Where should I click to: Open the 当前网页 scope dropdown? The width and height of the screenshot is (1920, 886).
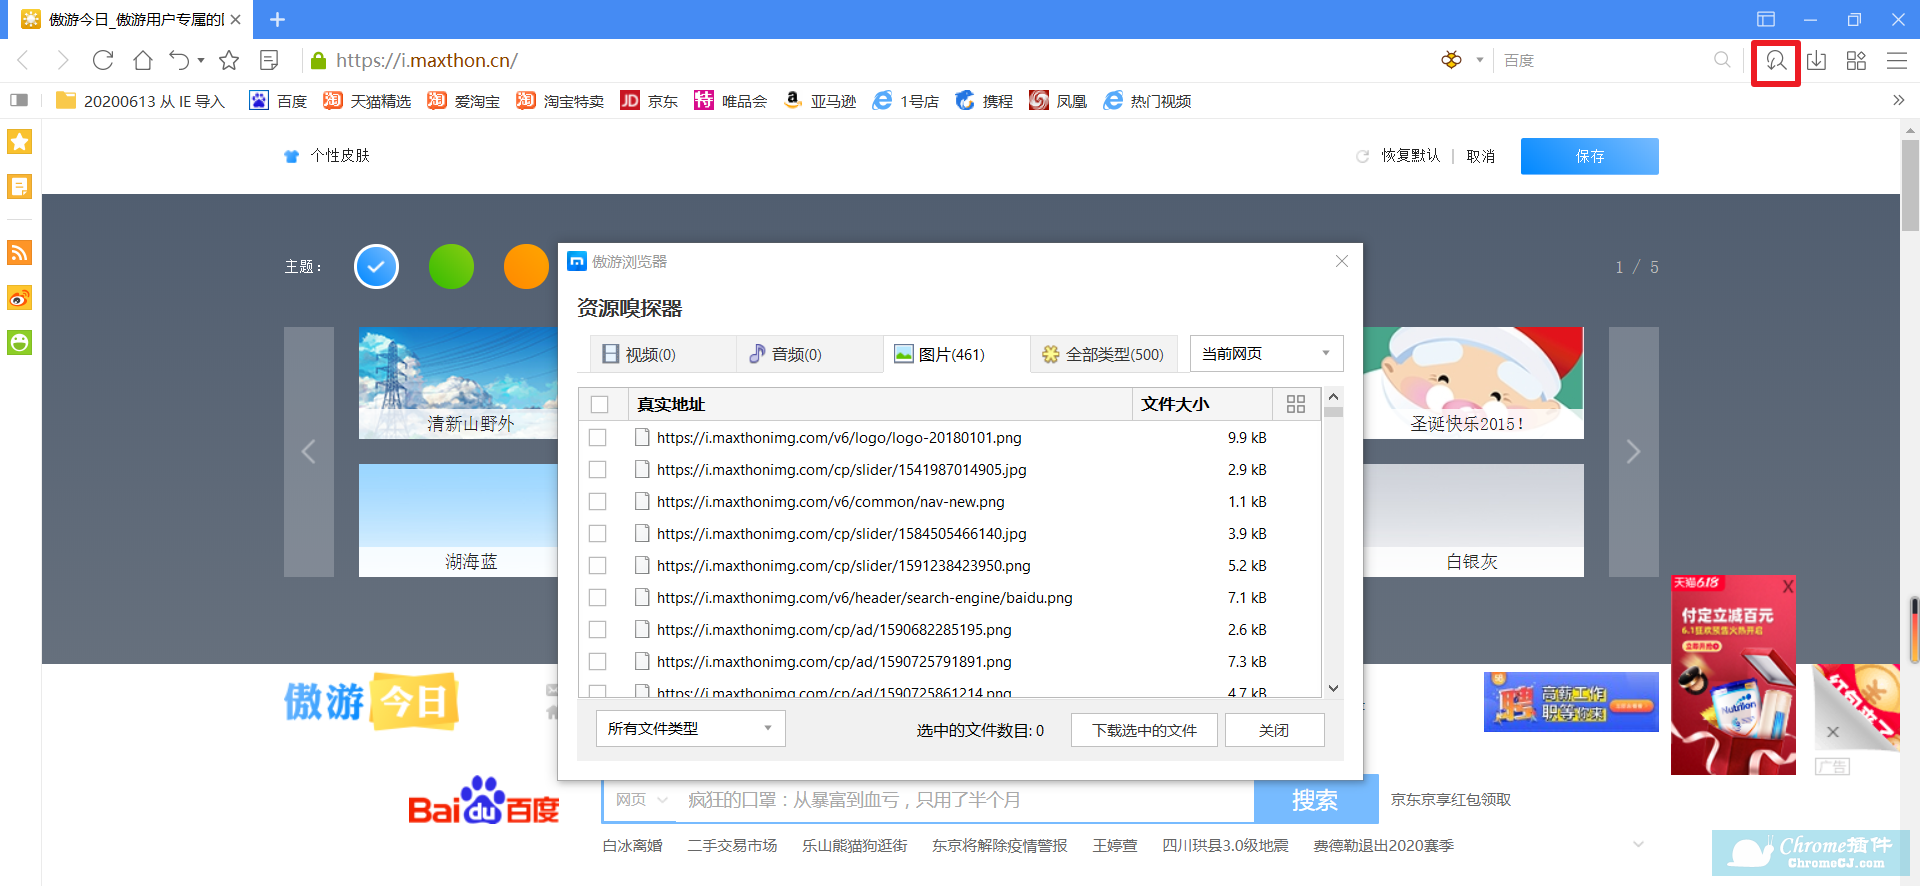(x=1266, y=354)
